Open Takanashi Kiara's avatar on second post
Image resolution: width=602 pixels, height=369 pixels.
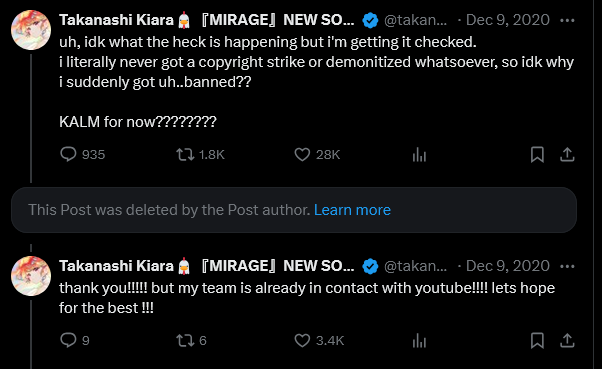[31, 276]
